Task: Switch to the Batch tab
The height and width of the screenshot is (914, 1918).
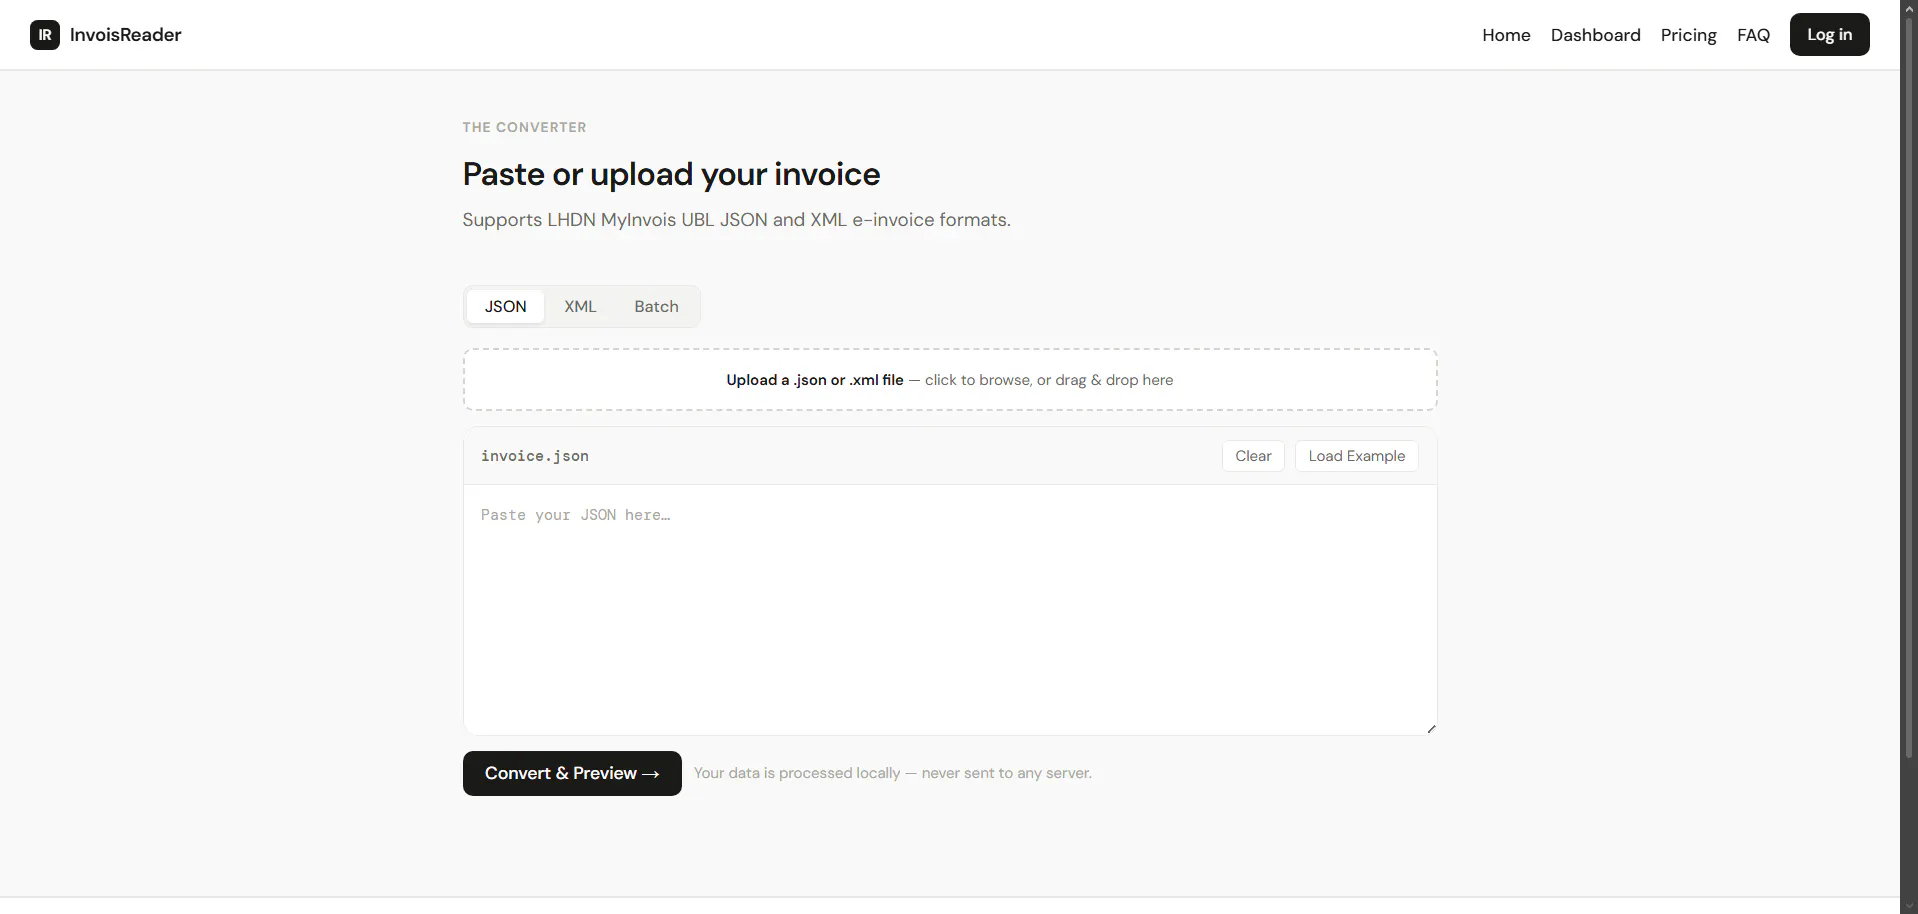Action: [x=656, y=307]
